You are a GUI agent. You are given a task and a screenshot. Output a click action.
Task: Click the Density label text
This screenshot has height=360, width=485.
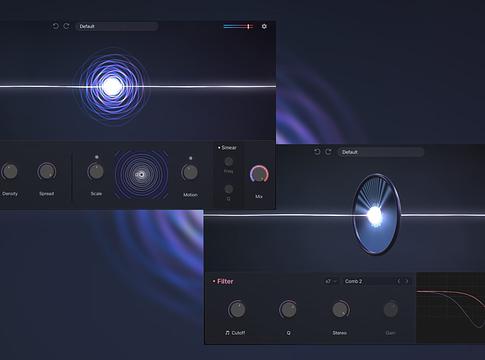(10, 194)
